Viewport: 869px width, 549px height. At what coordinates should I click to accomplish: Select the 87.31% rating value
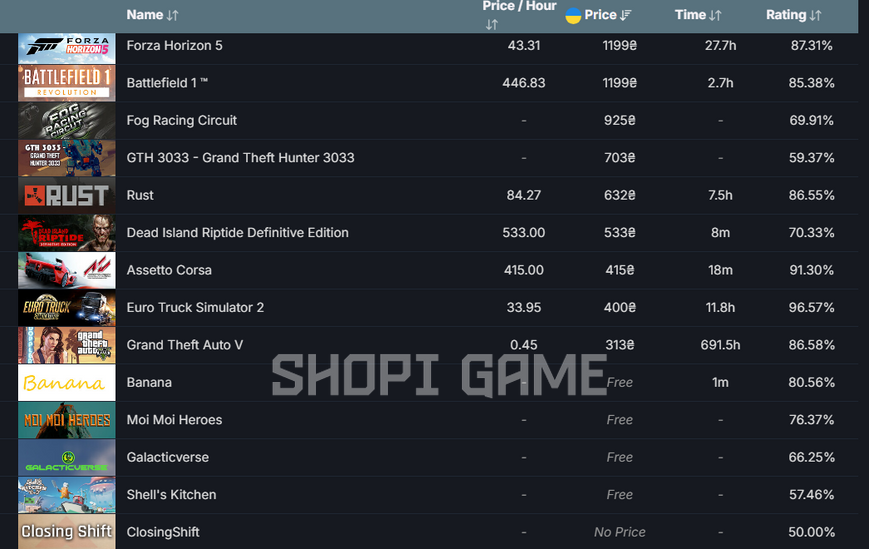[811, 45]
